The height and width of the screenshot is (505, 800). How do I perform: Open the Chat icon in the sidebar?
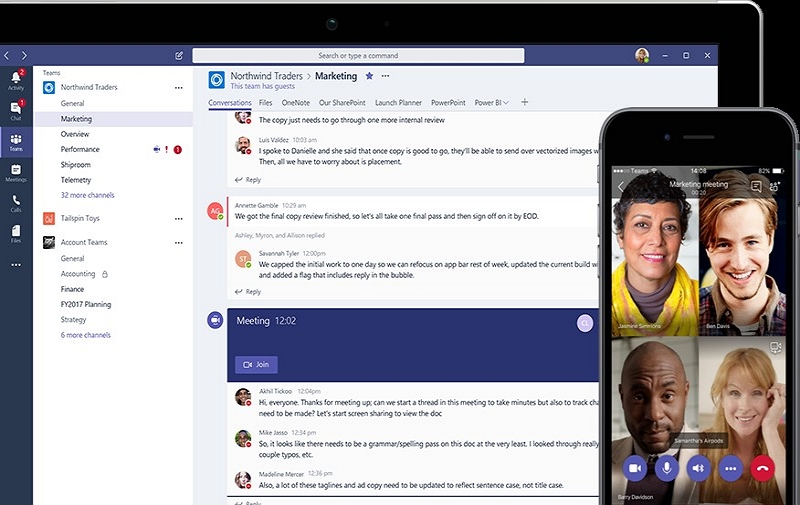pyautogui.click(x=16, y=110)
